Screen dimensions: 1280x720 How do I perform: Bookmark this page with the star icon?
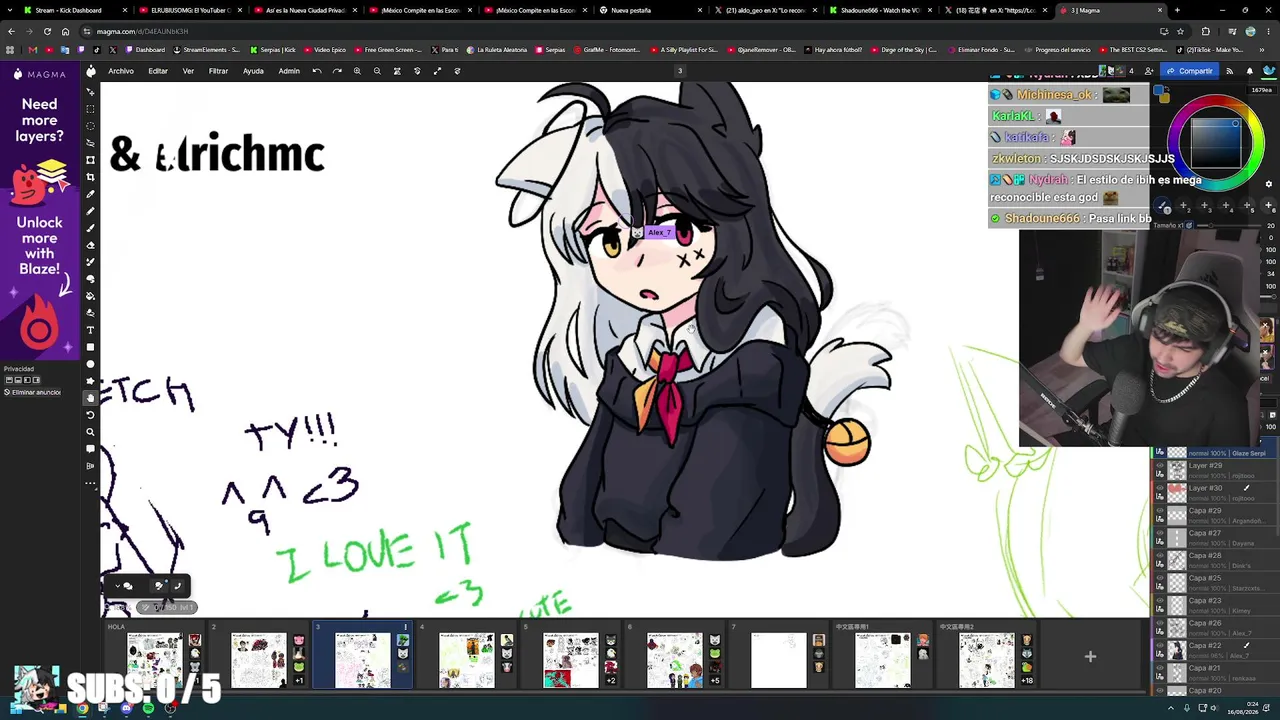1178,31
